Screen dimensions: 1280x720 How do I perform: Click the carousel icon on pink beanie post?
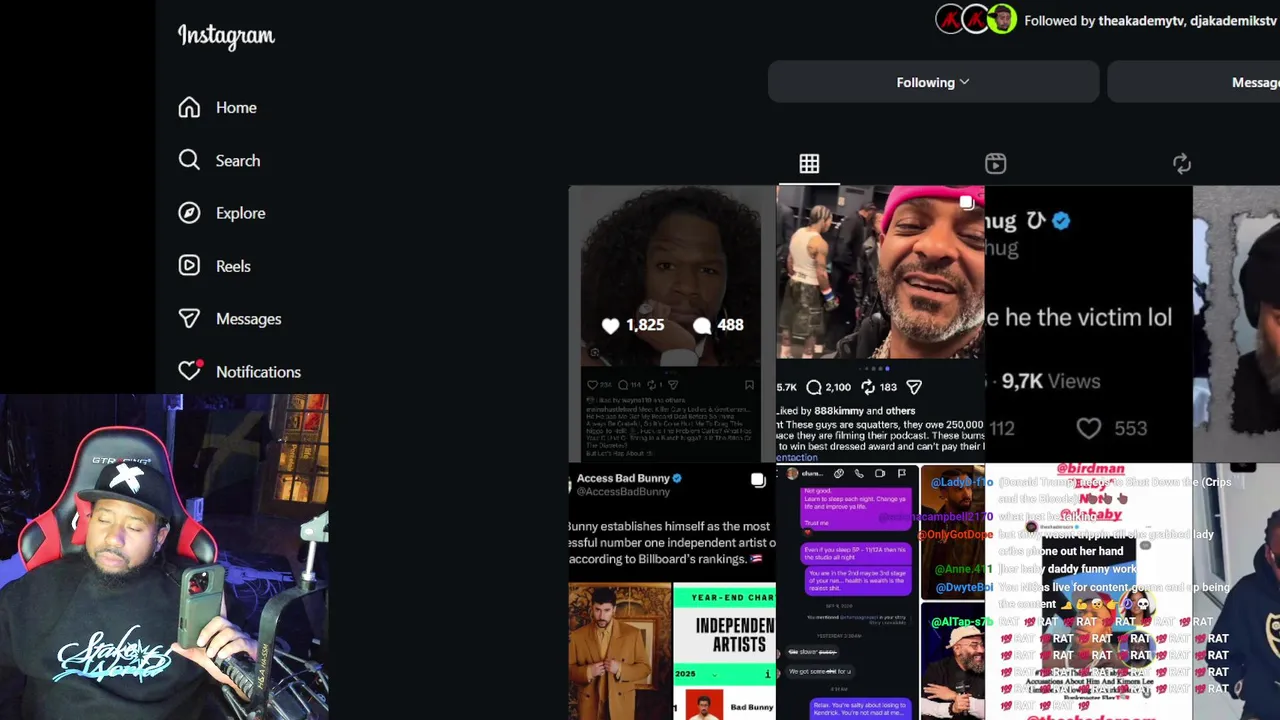(x=966, y=203)
